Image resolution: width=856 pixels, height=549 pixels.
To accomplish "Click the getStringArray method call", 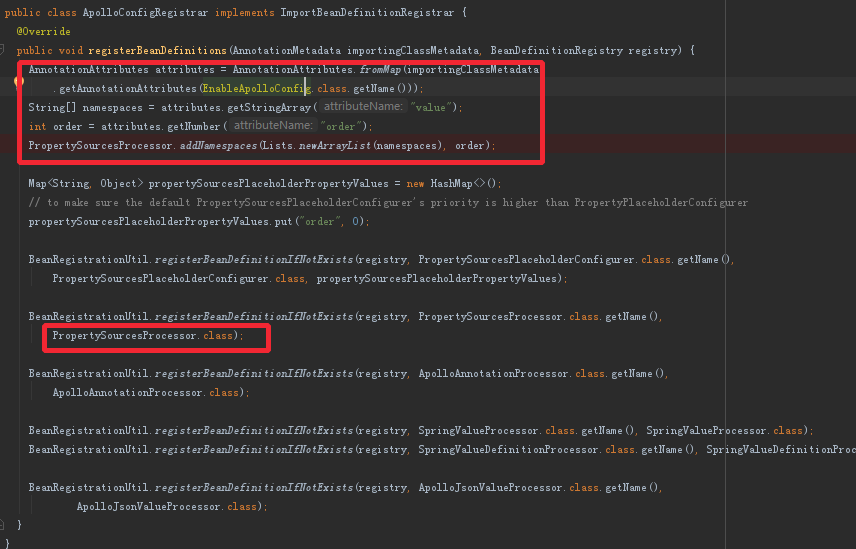I will pyautogui.click(x=269, y=108).
